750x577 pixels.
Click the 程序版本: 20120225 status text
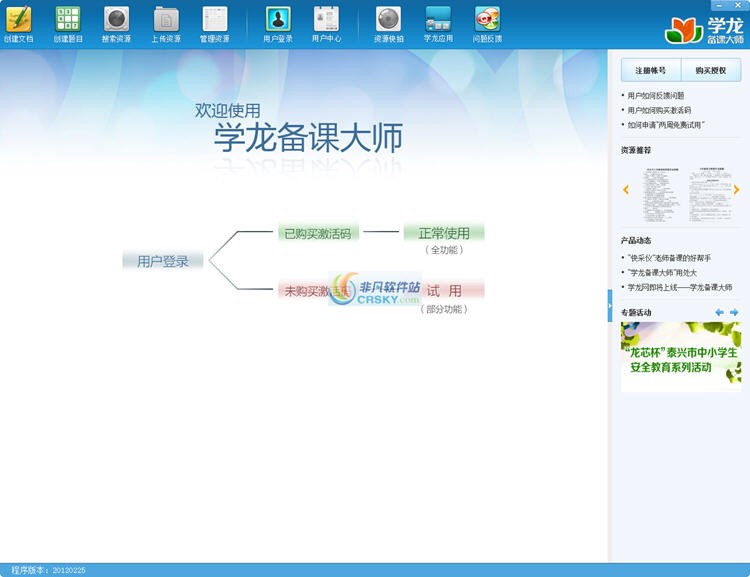(48, 570)
